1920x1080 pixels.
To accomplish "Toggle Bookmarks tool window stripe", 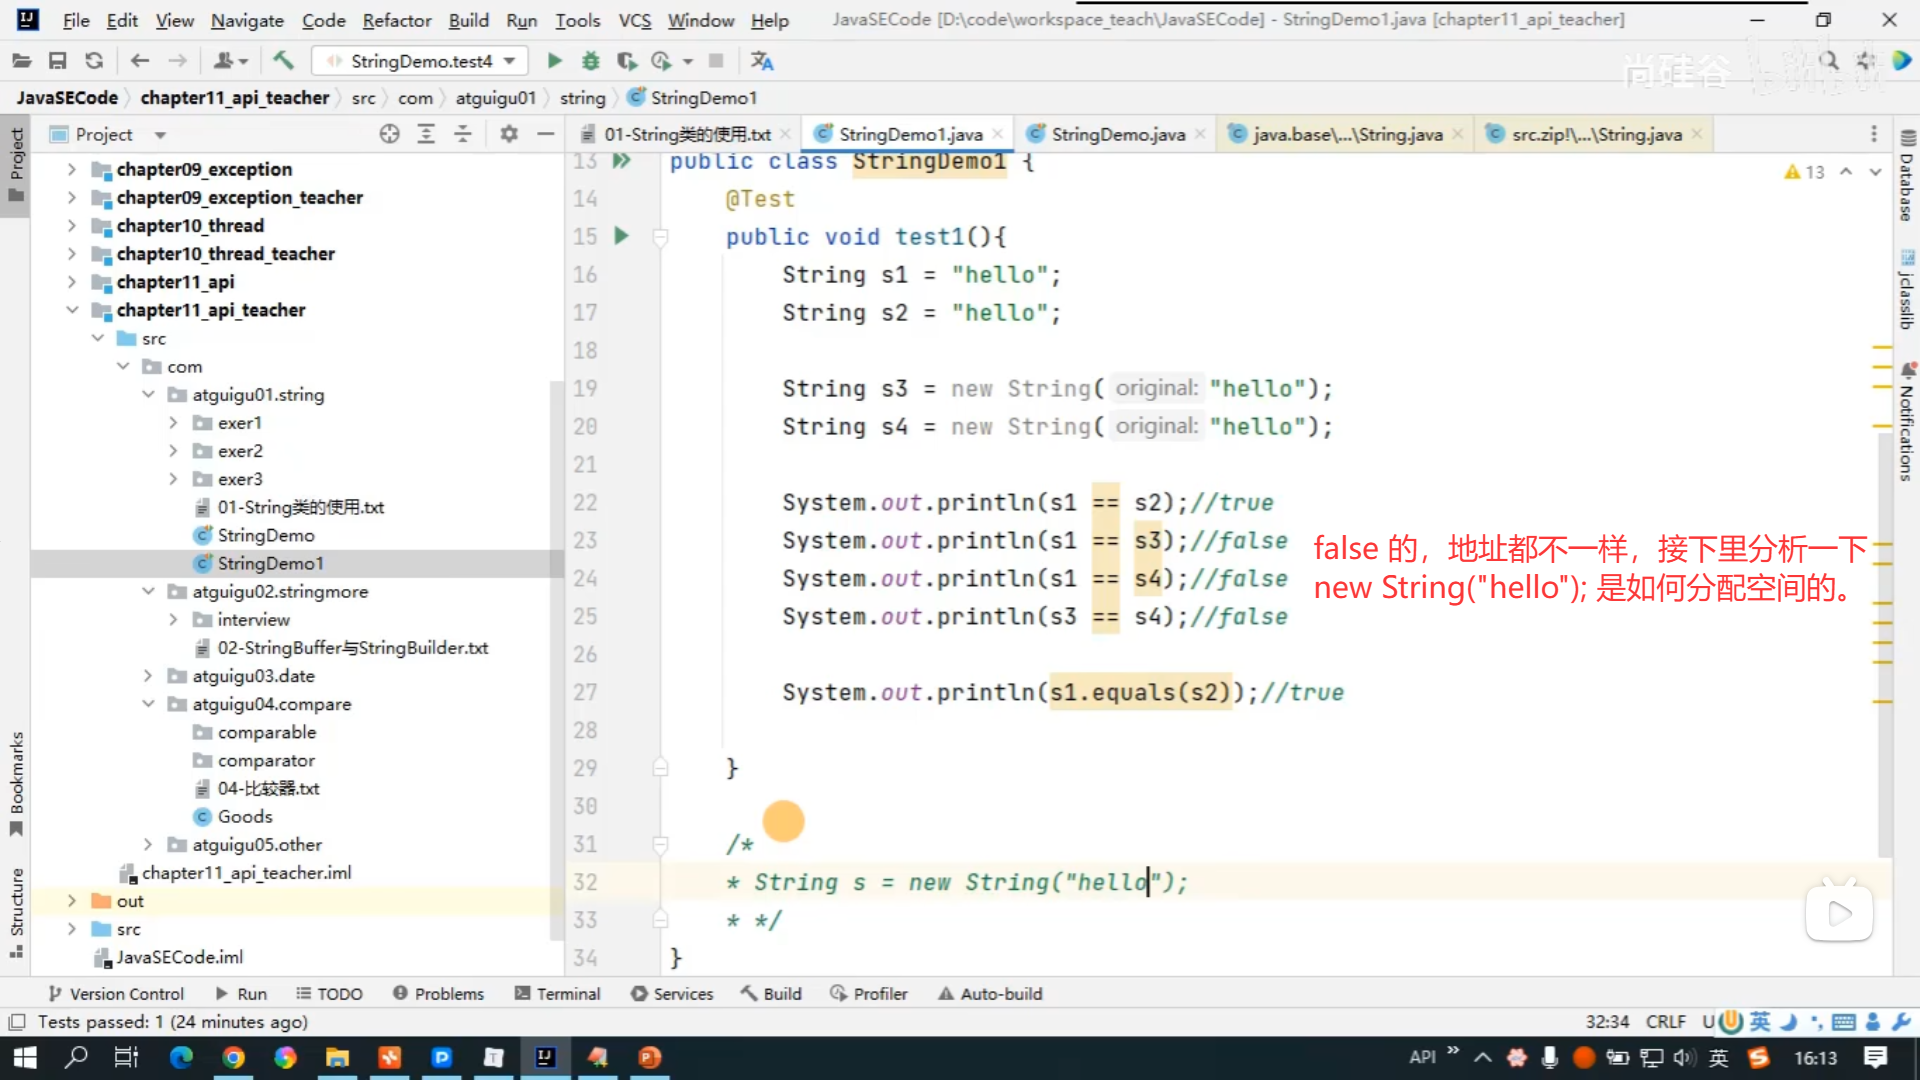I will (x=16, y=783).
